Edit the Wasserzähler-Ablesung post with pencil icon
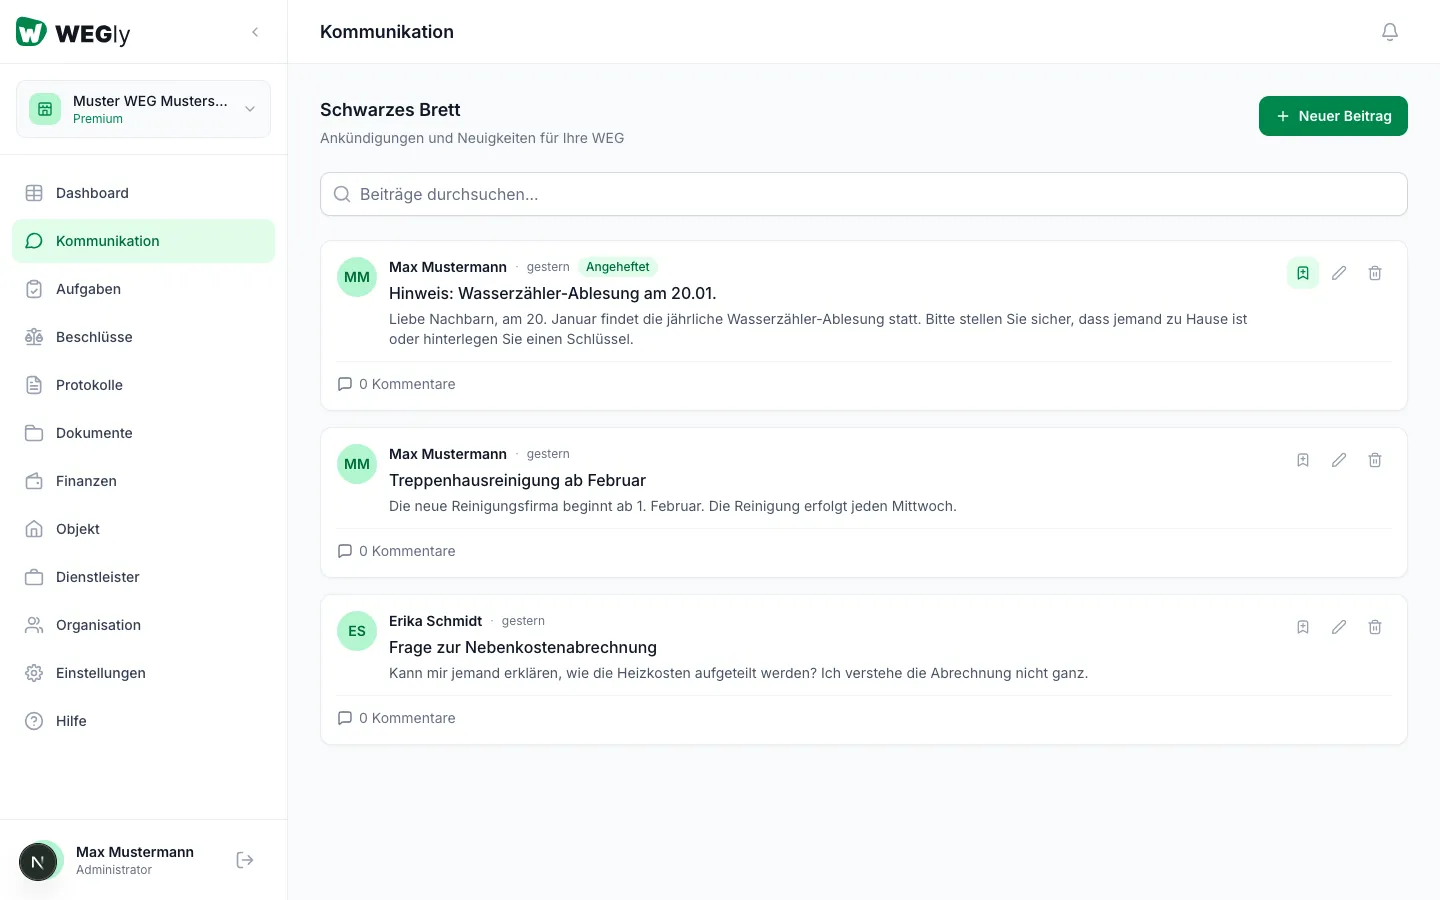The image size is (1440, 900). click(1339, 273)
